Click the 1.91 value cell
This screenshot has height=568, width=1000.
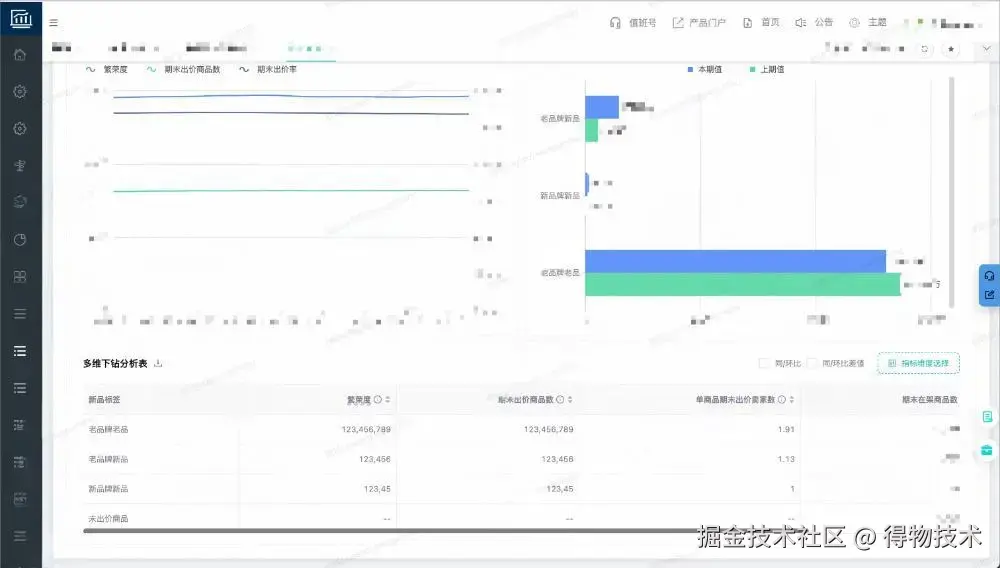point(786,430)
